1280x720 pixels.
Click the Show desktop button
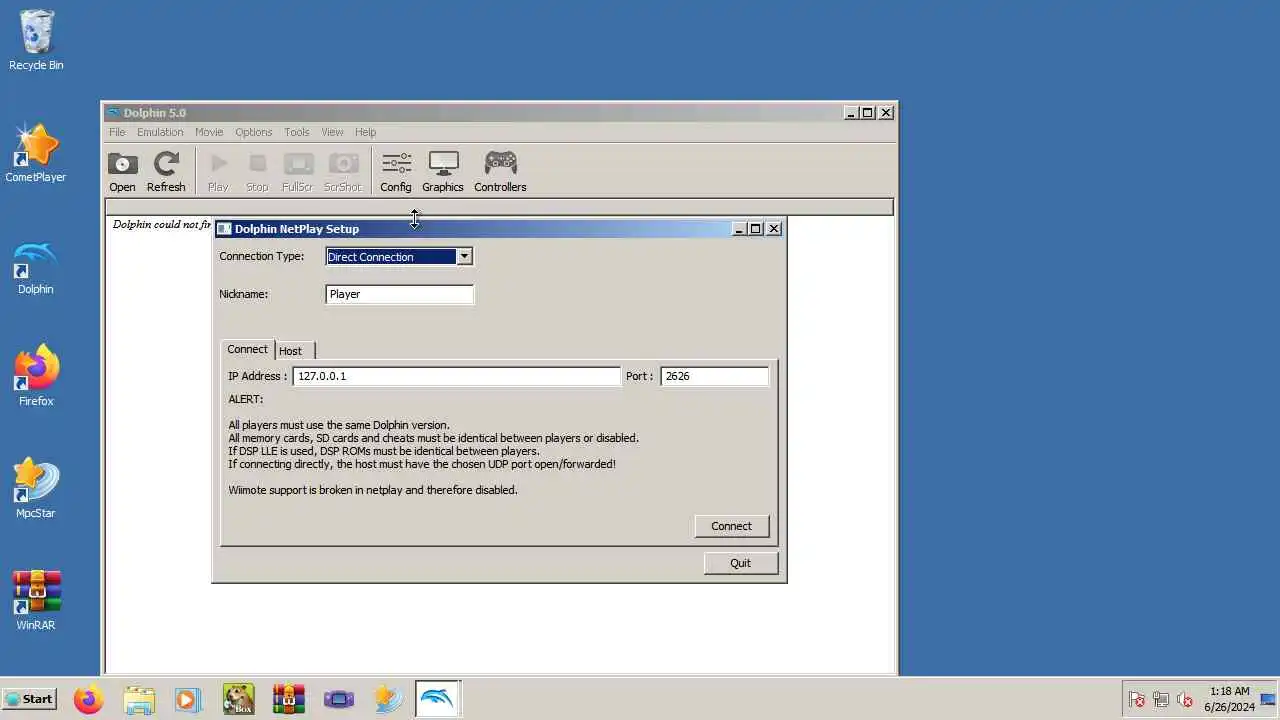coord(1269,699)
